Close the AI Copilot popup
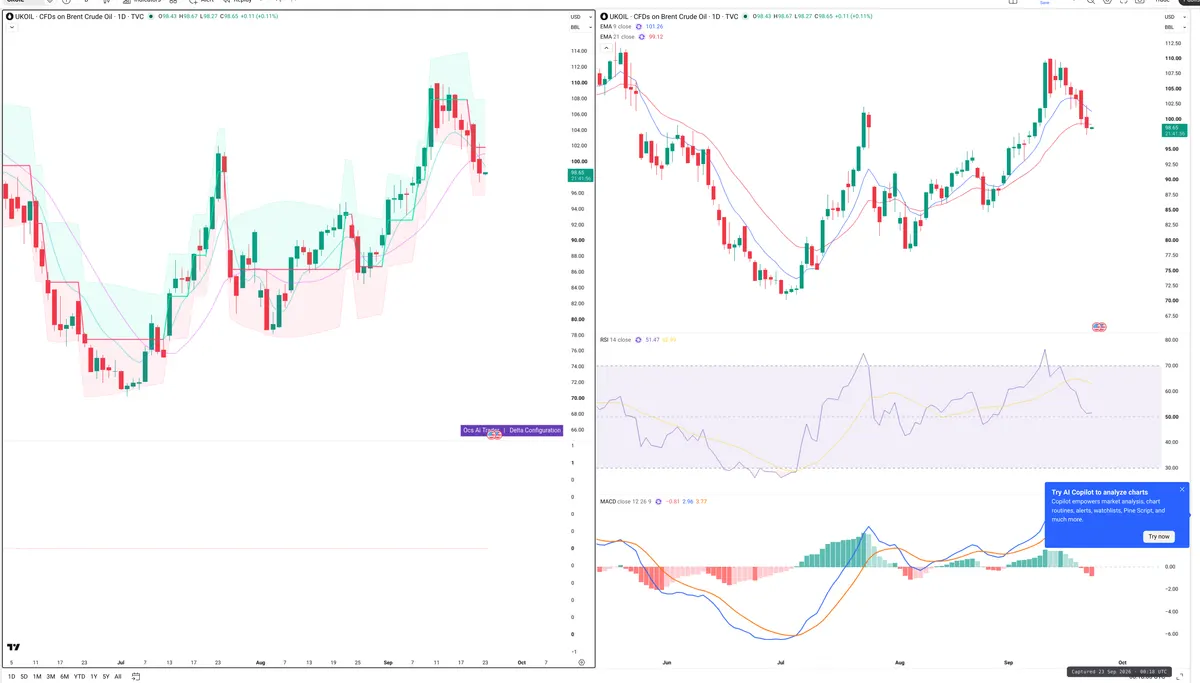Viewport: 1200px width, 683px height. click(x=1181, y=489)
